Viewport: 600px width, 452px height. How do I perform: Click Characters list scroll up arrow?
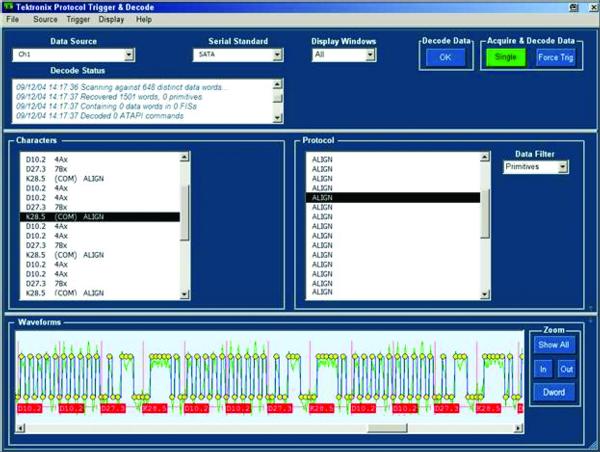pyautogui.click(x=185, y=157)
